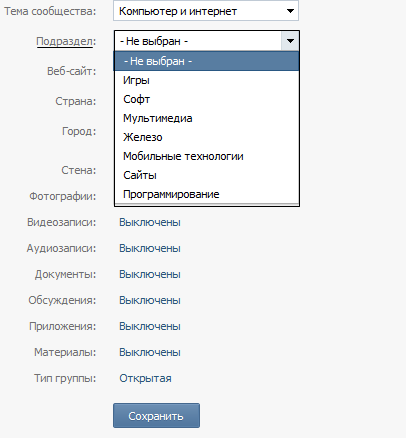Select Мобильные технологии option
The image size is (406, 438).
pos(207,156)
